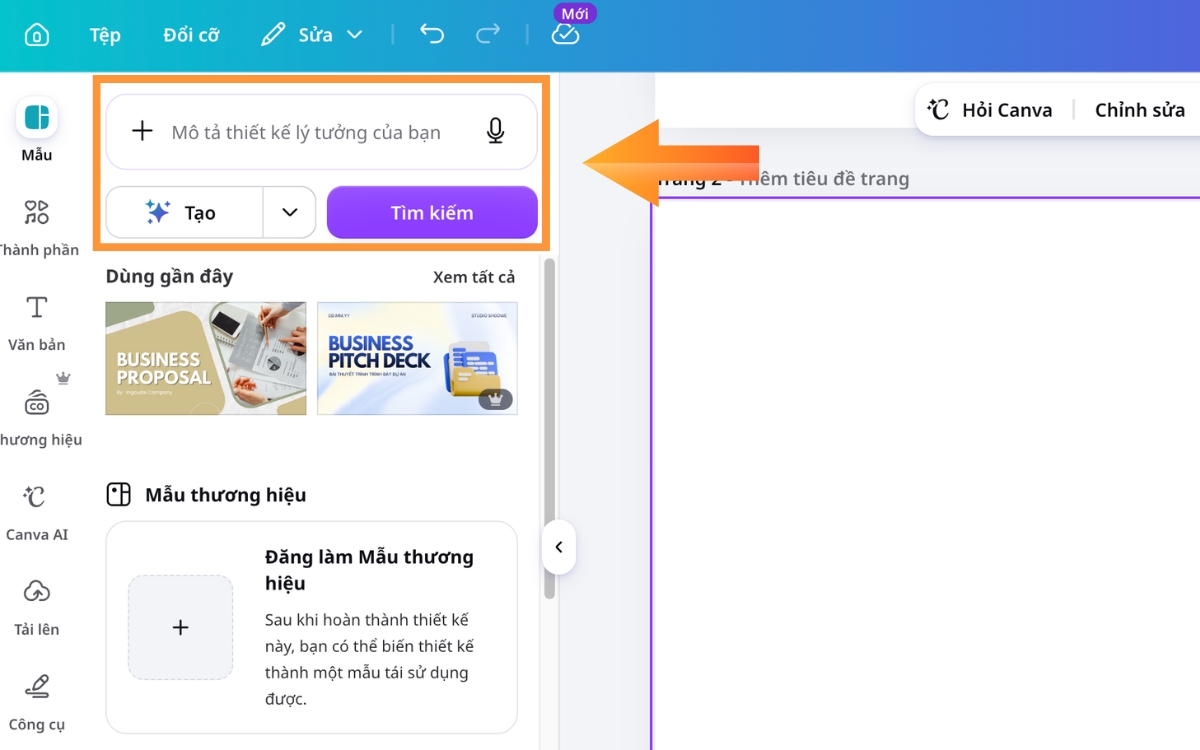1200x750 pixels.
Task: Select the Mẫu templates sidebar tab
Action: (x=36, y=130)
